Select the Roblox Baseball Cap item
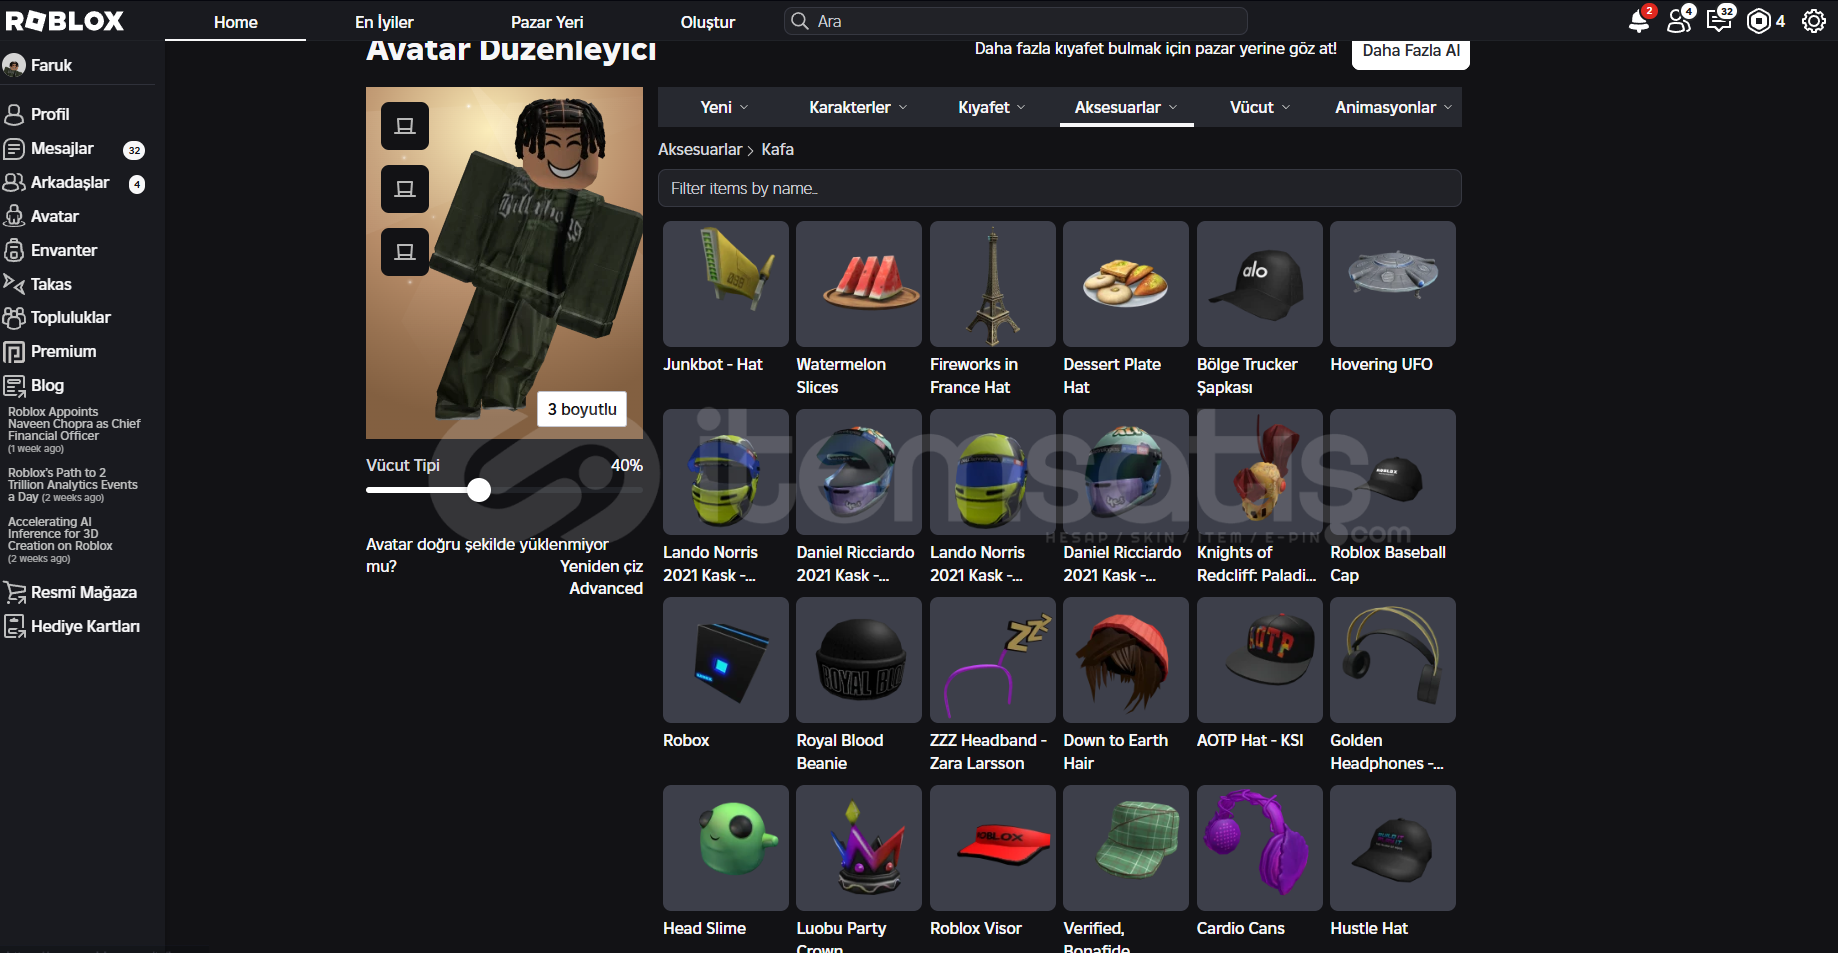Viewport: 1838px width, 953px height. click(x=1393, y=472)
